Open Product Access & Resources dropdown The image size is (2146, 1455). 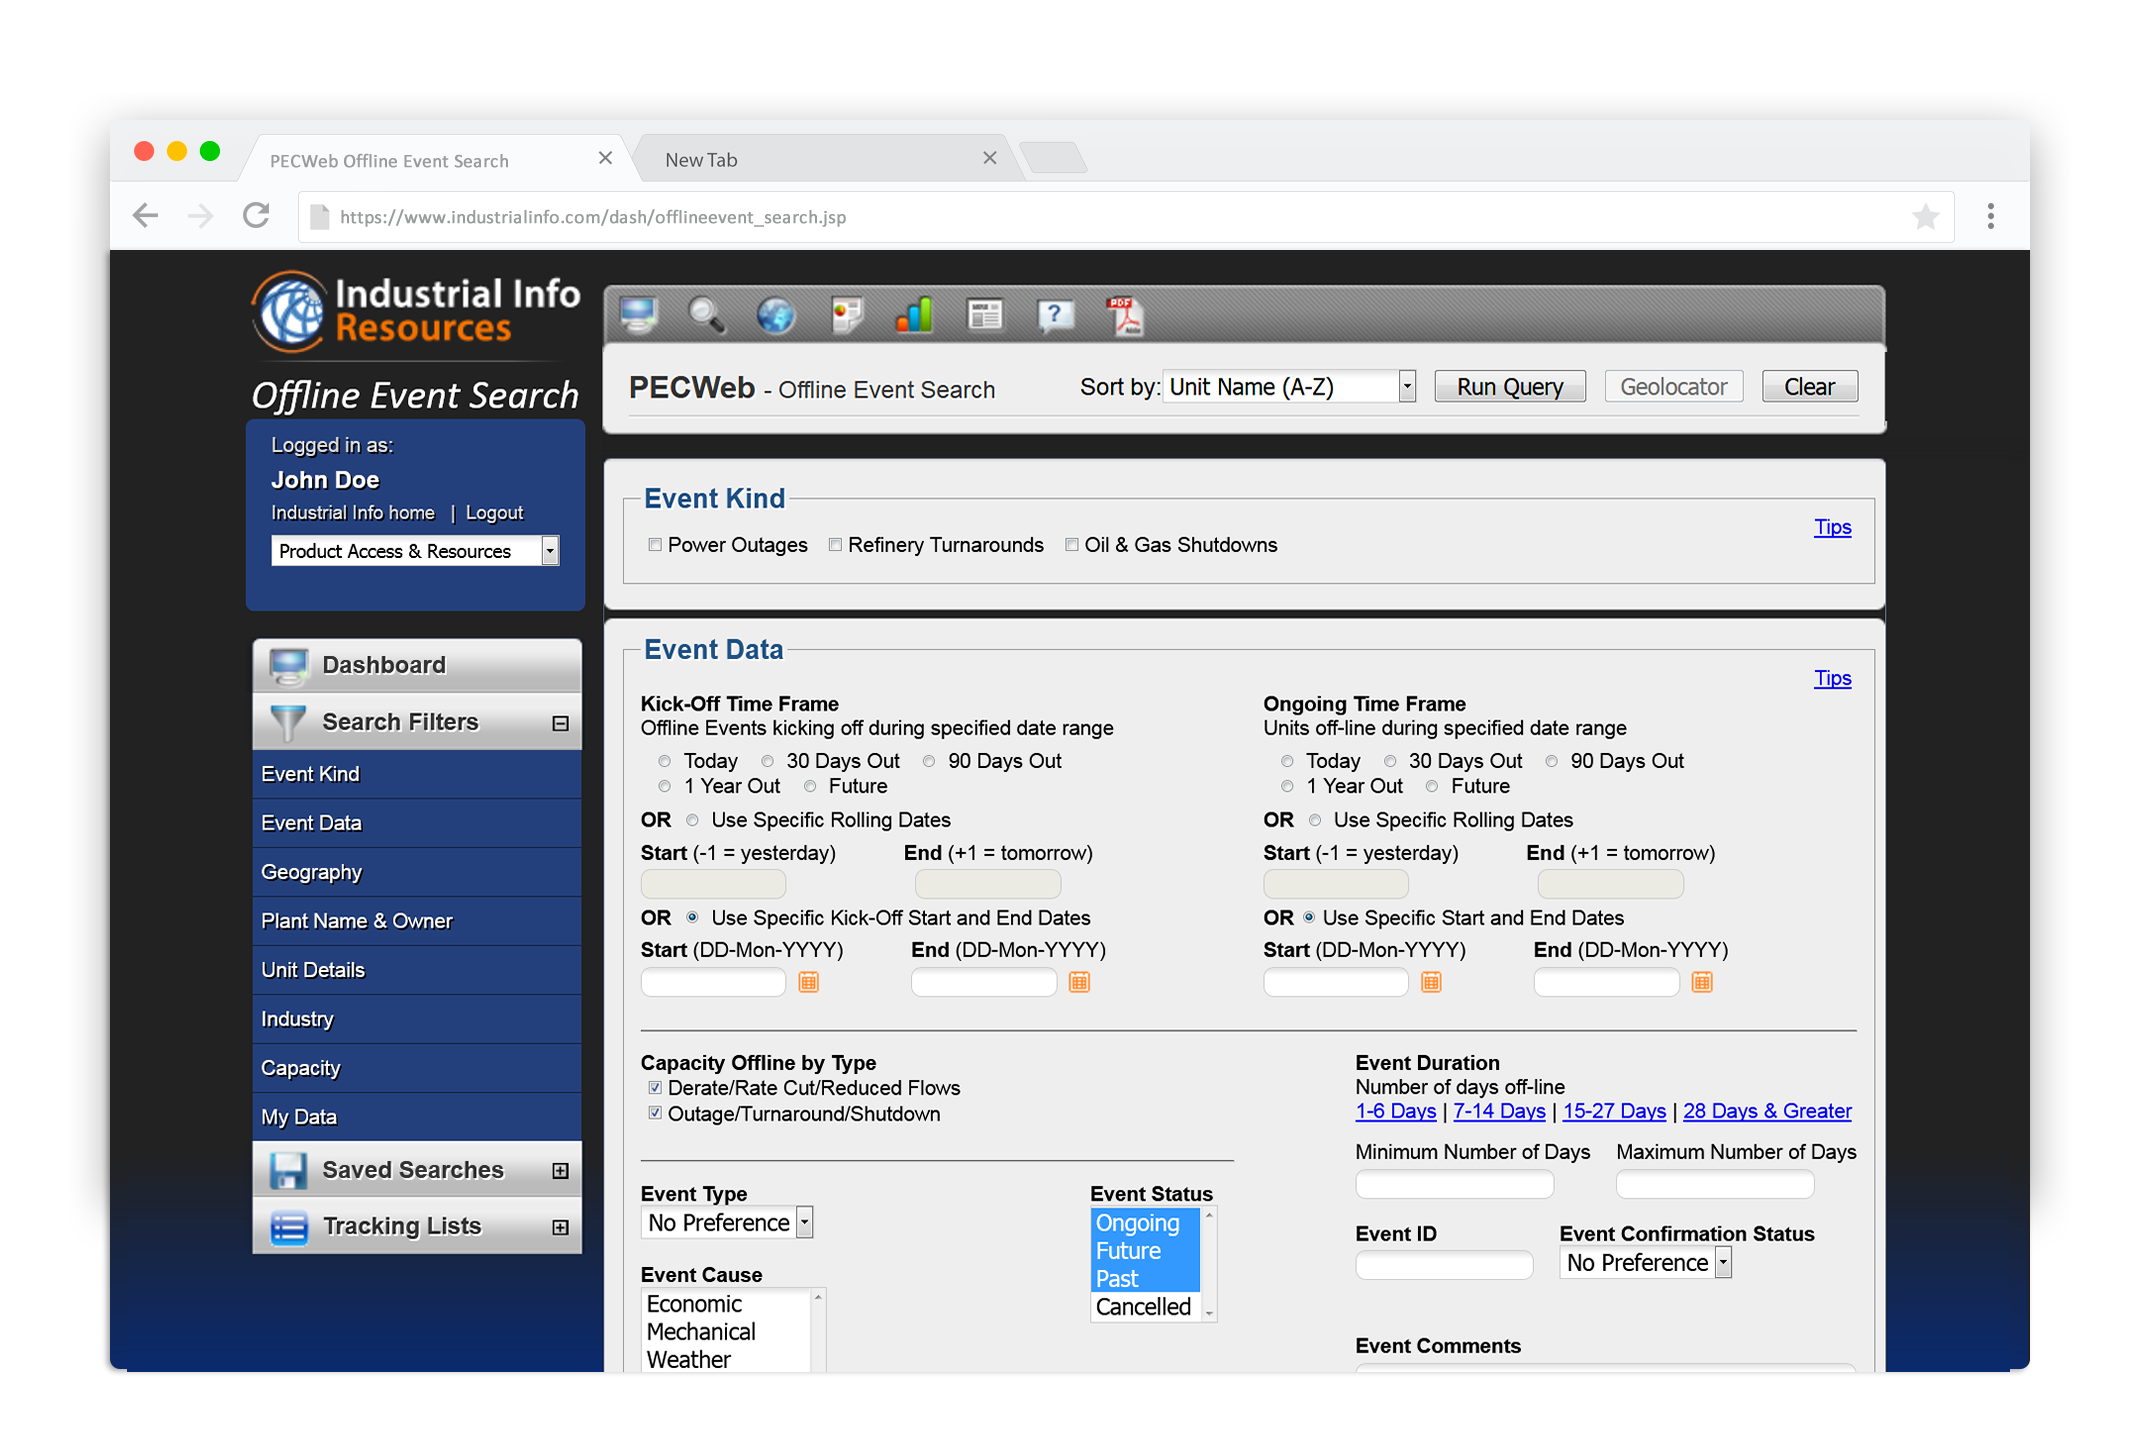tap(415, 551)
